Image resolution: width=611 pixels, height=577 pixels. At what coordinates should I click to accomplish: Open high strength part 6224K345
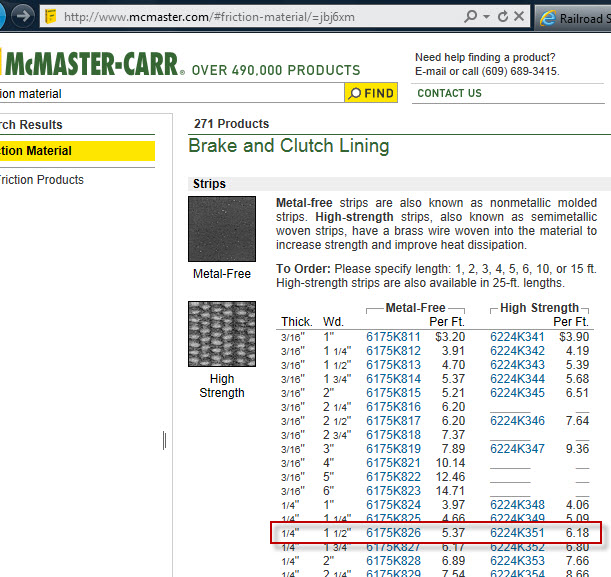tap(517, 393)
